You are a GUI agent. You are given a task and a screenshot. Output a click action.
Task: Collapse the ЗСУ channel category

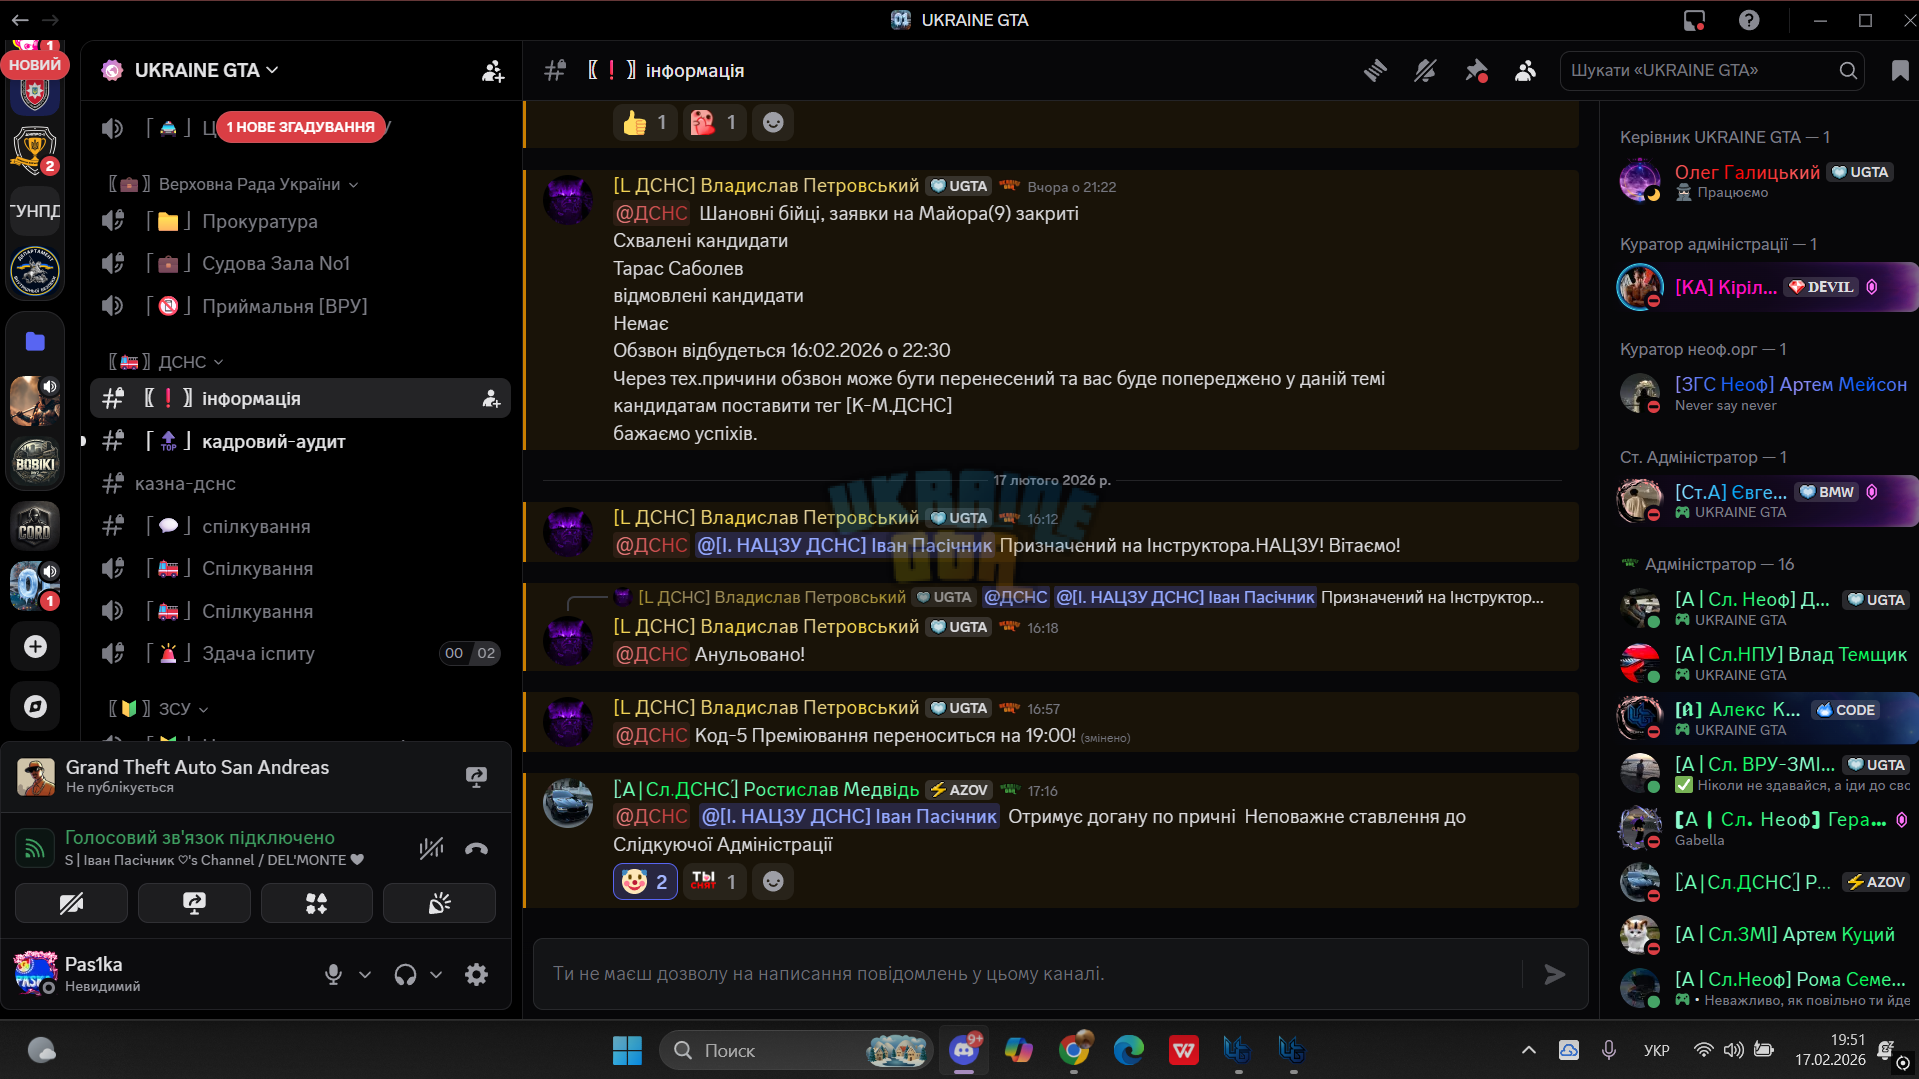coord(158,709)
